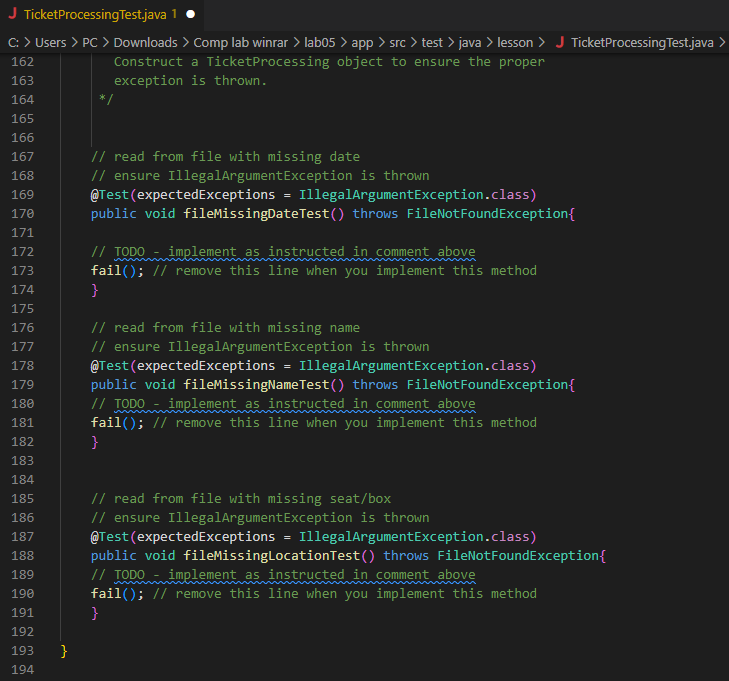
Task: Click the closing class brace on line 193
Action: 64,651
